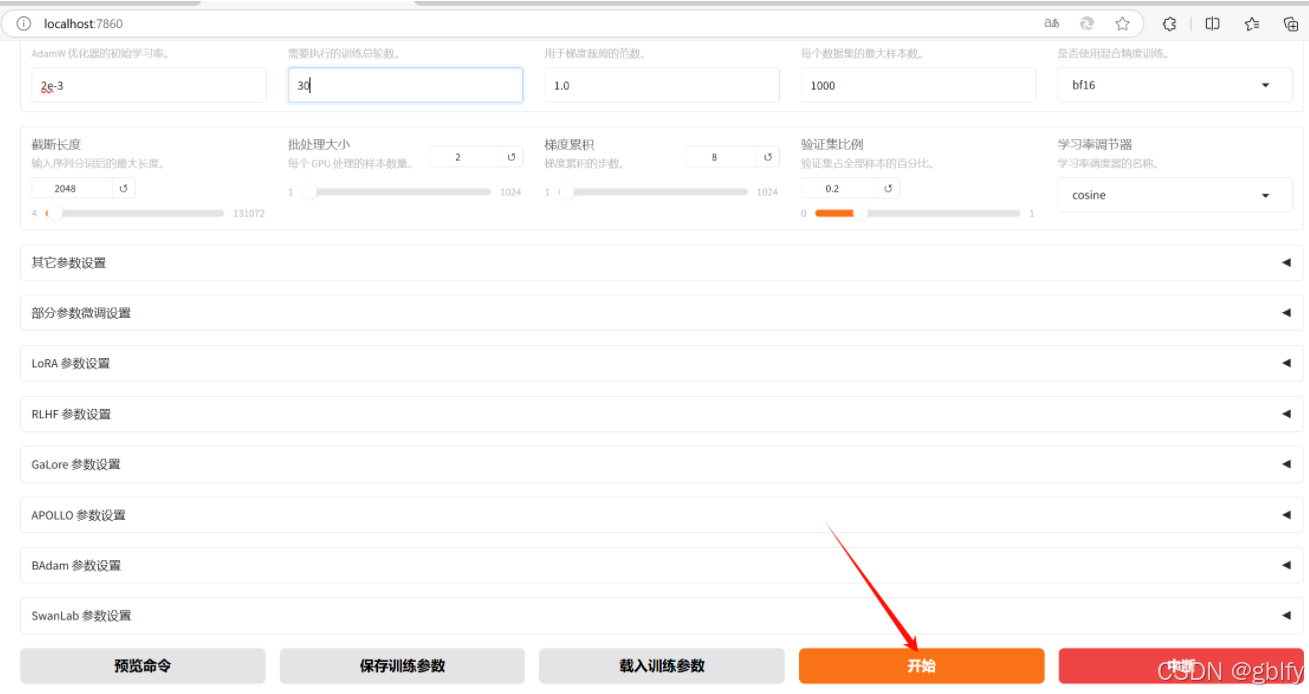The width and height of the screenshot is (1309, 694).
Task: Expand the LoRA 参数设置 section
Action: 662,363
